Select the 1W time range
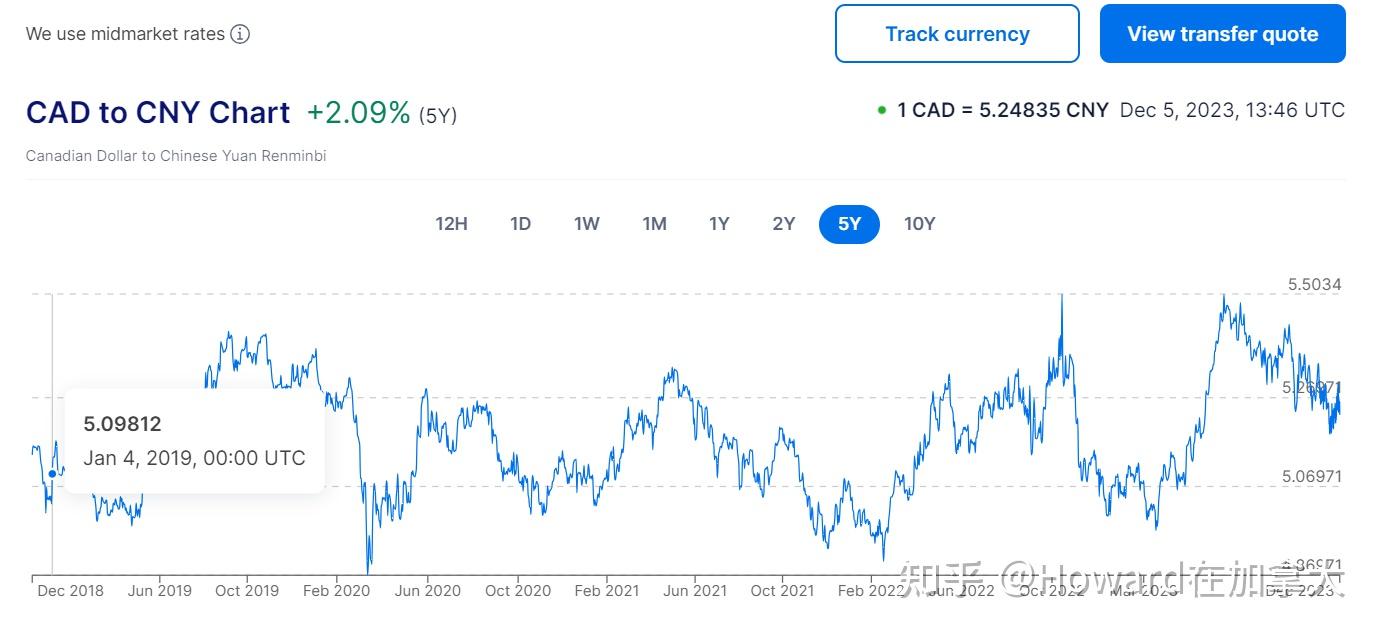 coord(586,224)
